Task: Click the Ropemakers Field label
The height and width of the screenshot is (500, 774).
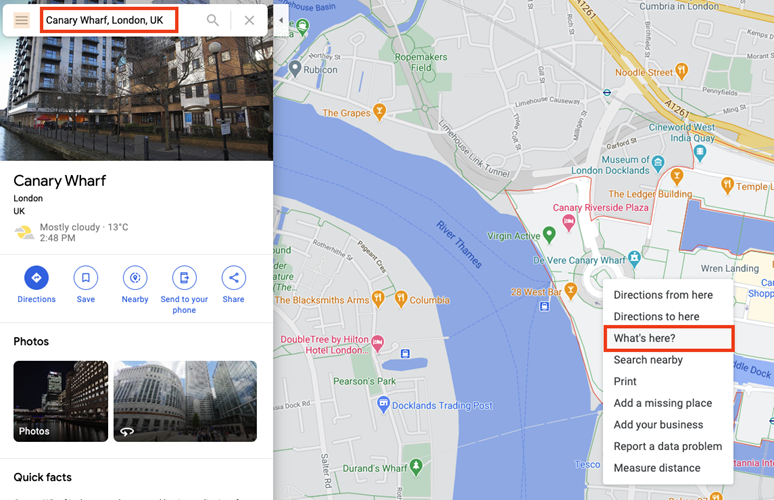Action: tap(421, 62)
